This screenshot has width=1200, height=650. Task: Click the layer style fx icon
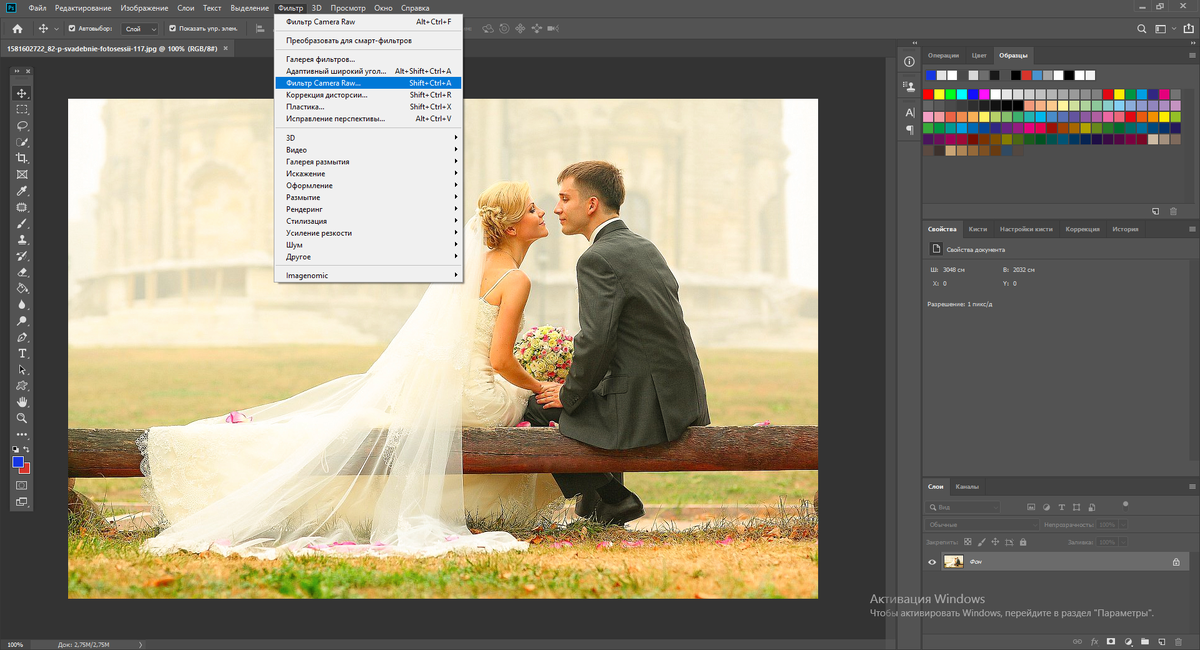tap(1095, 641)
